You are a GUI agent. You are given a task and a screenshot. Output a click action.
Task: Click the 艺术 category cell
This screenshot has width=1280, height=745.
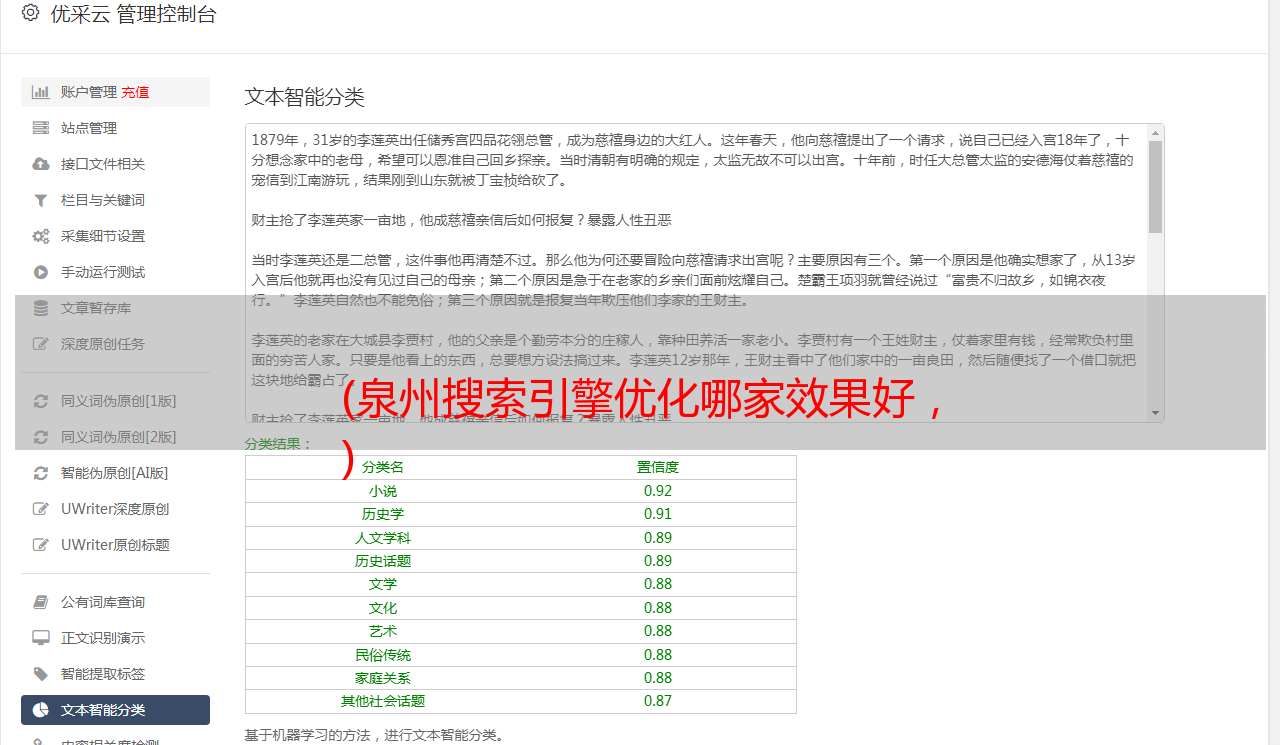click(x=383, y=631)
